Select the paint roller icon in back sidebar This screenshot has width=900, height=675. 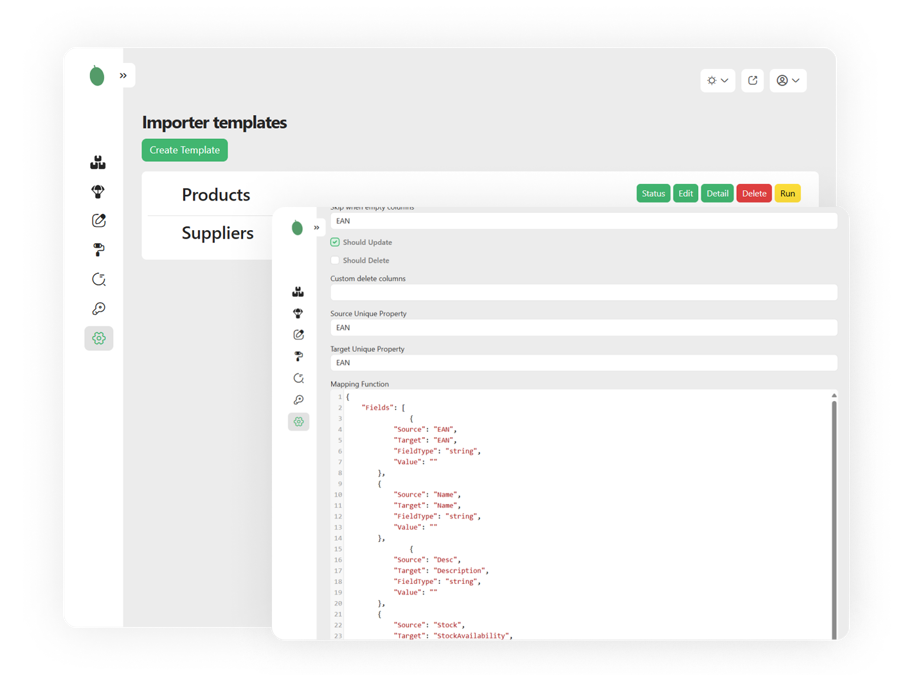(98, 250)
